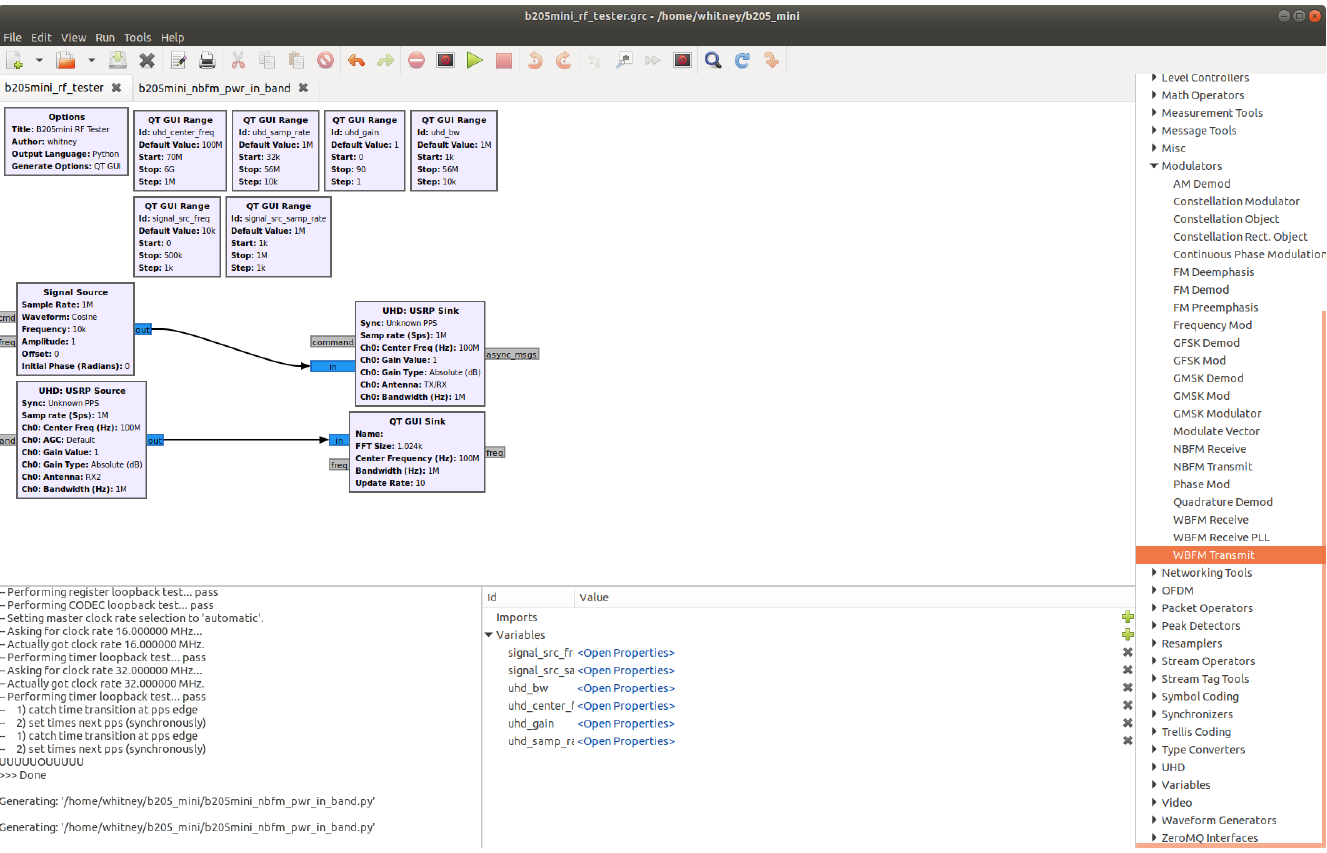1327x853 pixels.
Task: Rotate block counterclockwise with the toolbar icon
Action: pyautogui.click(x=534, y=60)
